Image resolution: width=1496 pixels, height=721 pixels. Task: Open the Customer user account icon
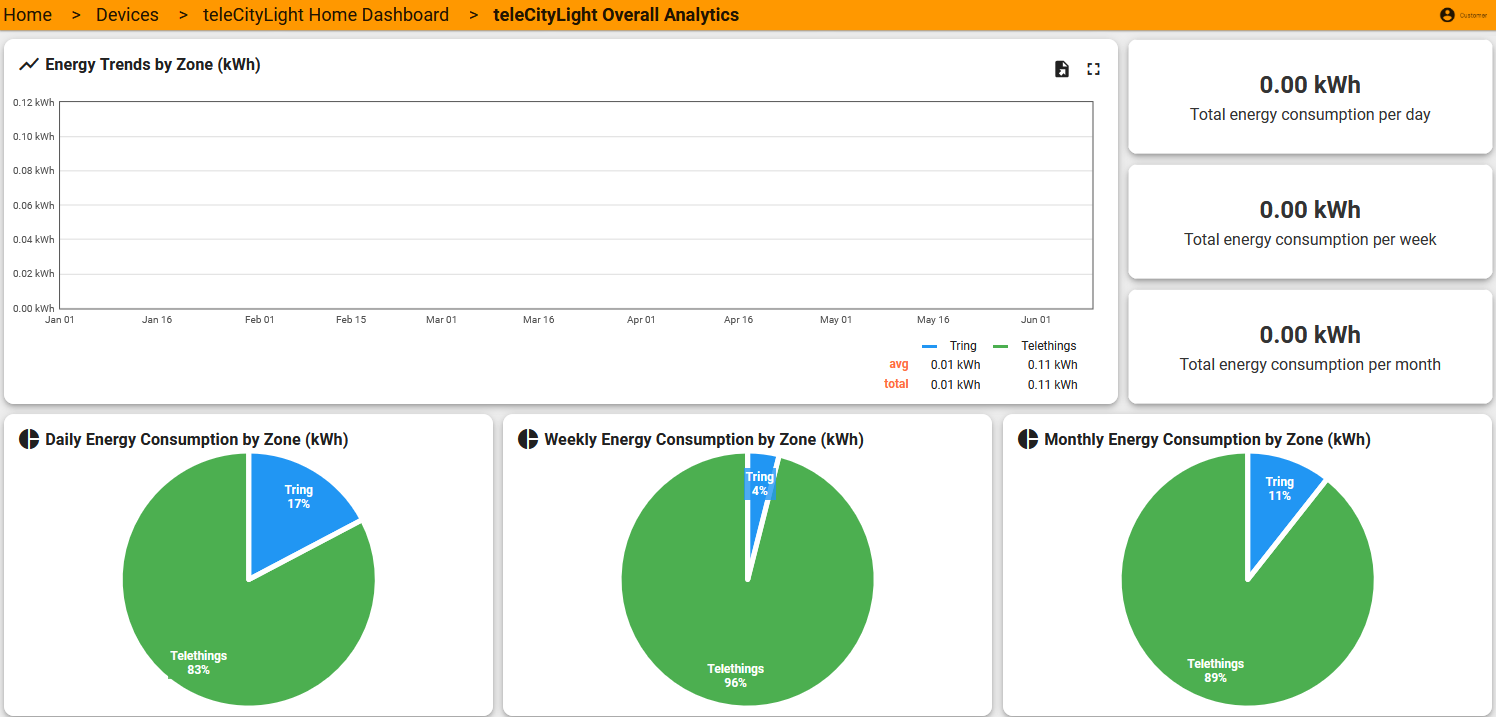point(1446,15)
